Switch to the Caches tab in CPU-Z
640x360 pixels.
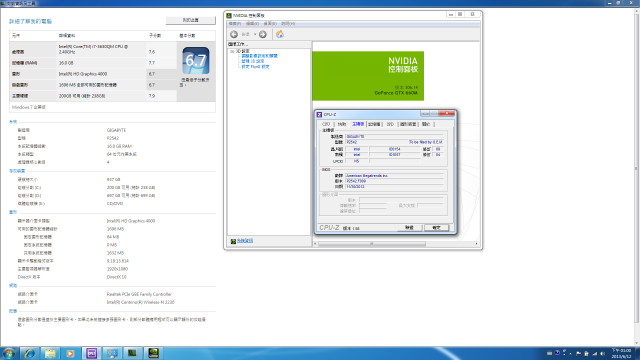[342, 124]
